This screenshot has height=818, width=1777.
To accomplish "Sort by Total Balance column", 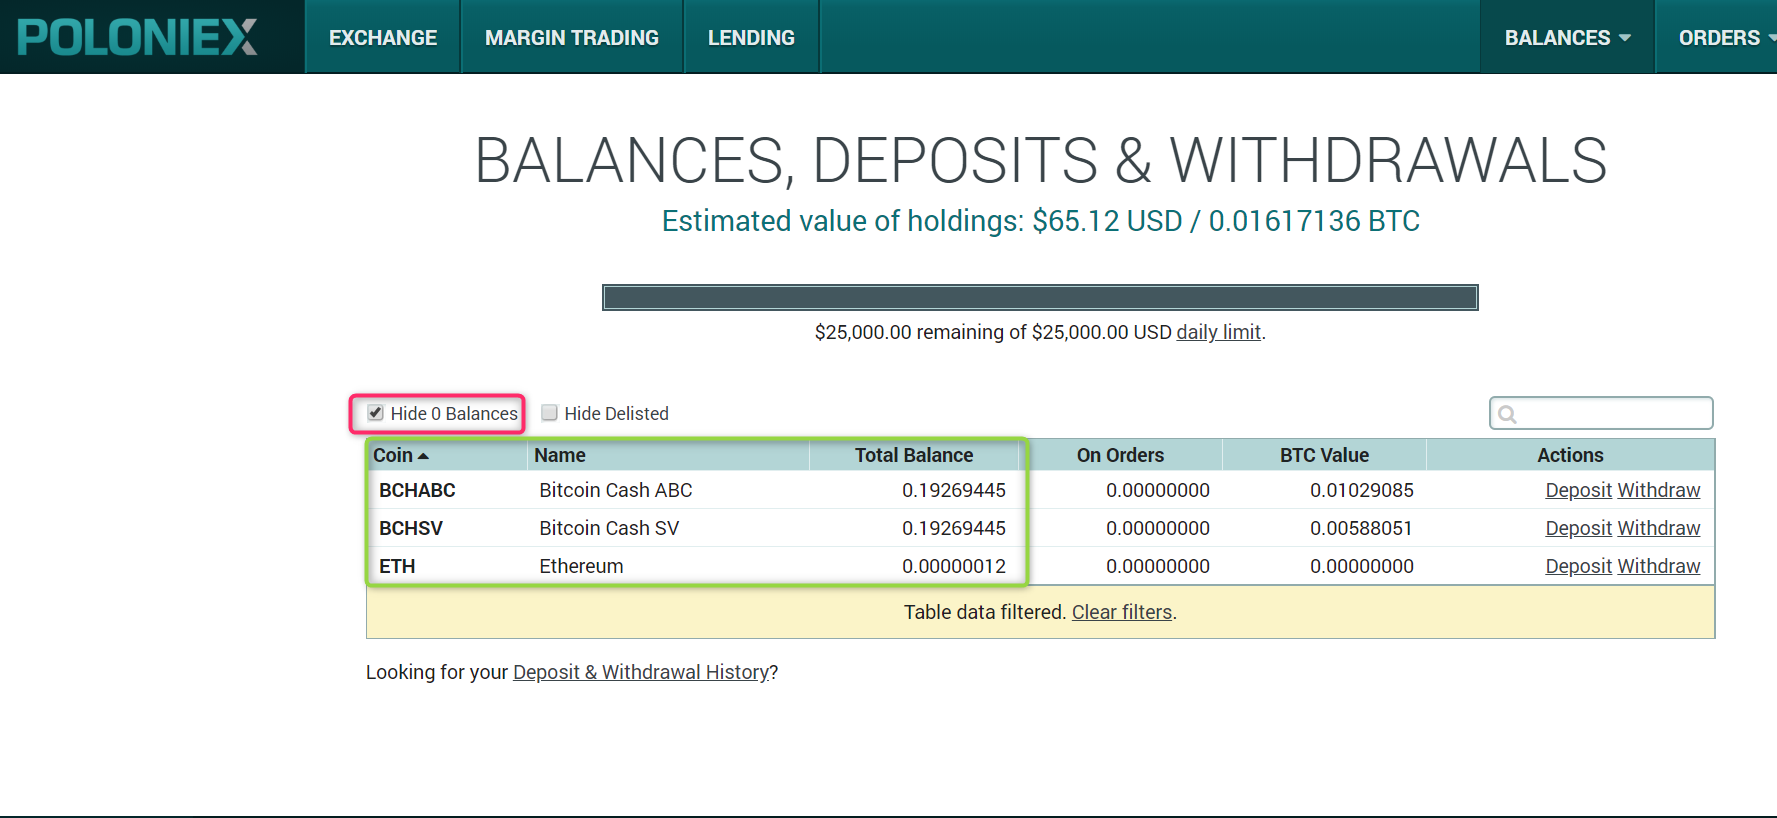I will pyautogui.click(x=914, y=455).
